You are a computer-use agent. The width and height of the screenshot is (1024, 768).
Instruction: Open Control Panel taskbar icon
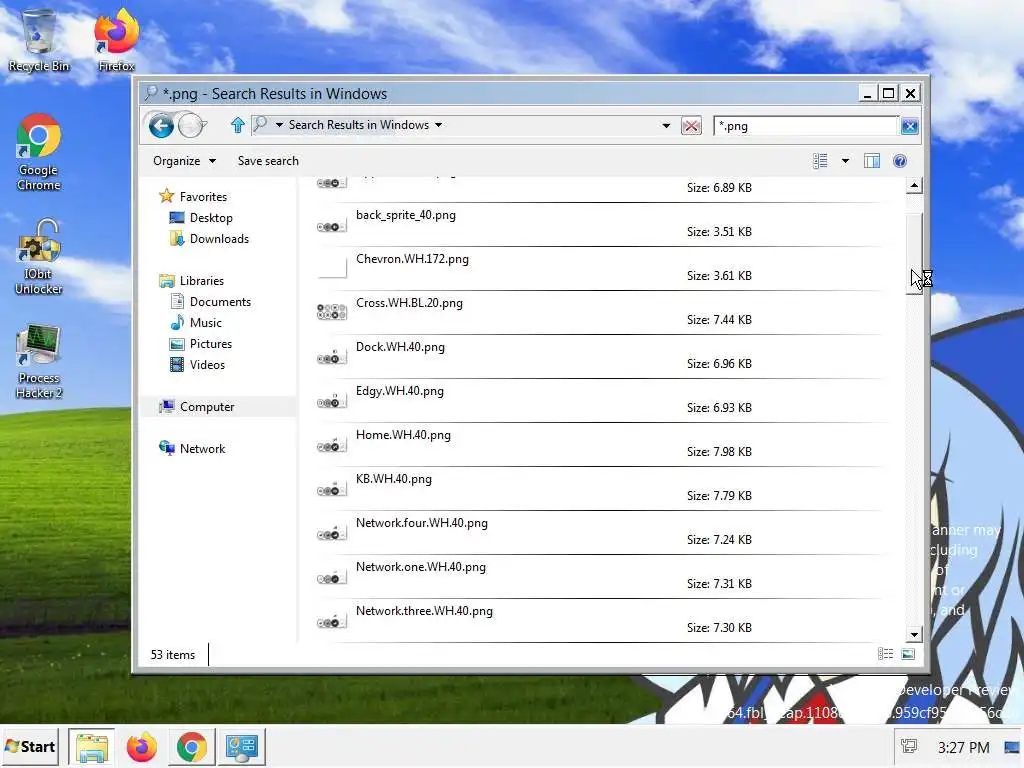pos(242,747)
